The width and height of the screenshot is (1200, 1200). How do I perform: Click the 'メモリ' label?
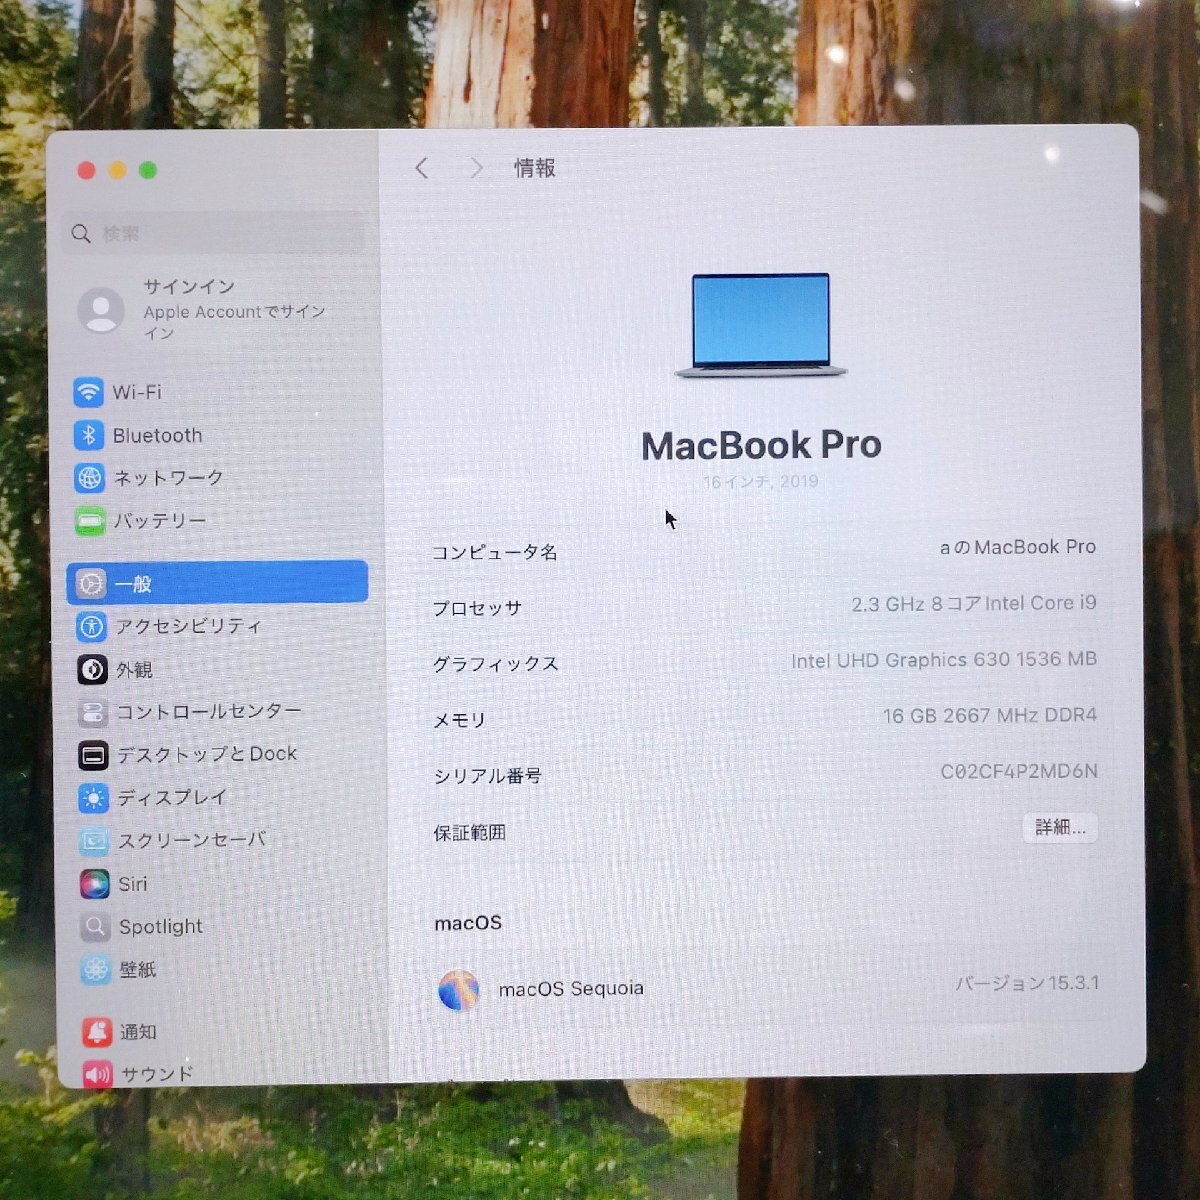pos(459,720)
